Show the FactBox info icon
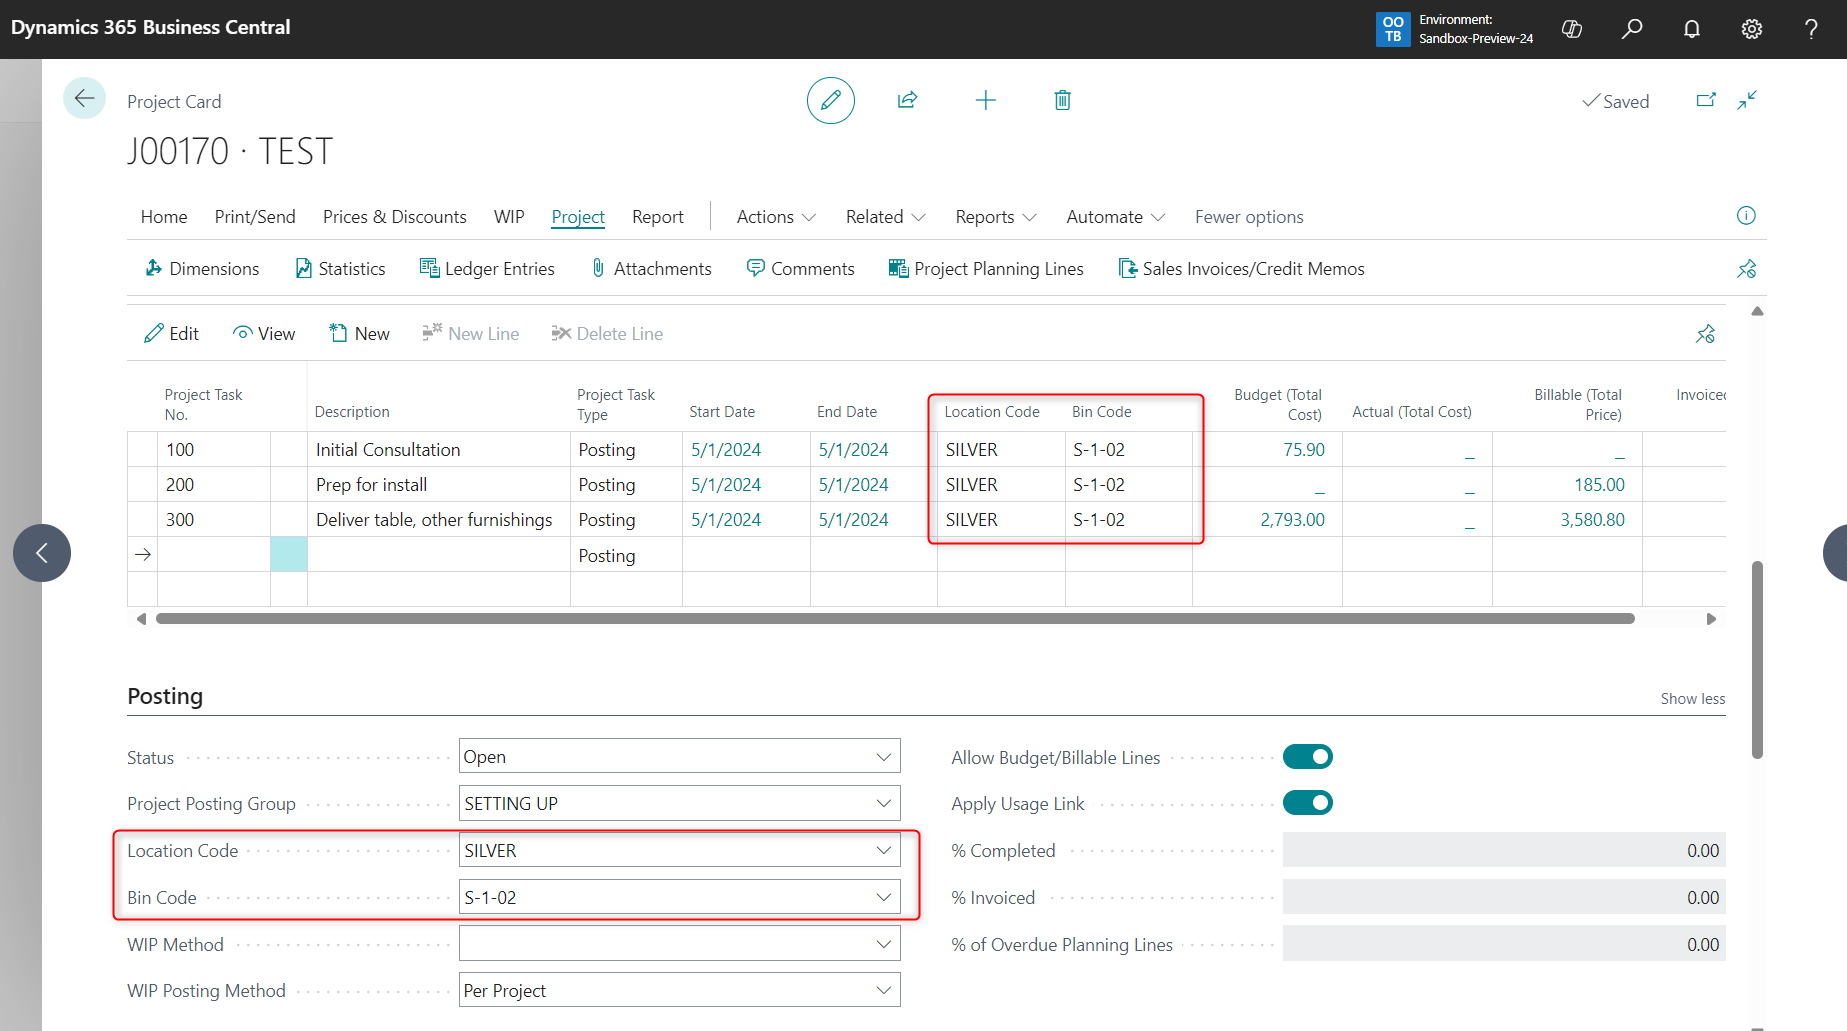Image resolution: width=1847 pixels, height=1031 pixels. pos(1746,216)
